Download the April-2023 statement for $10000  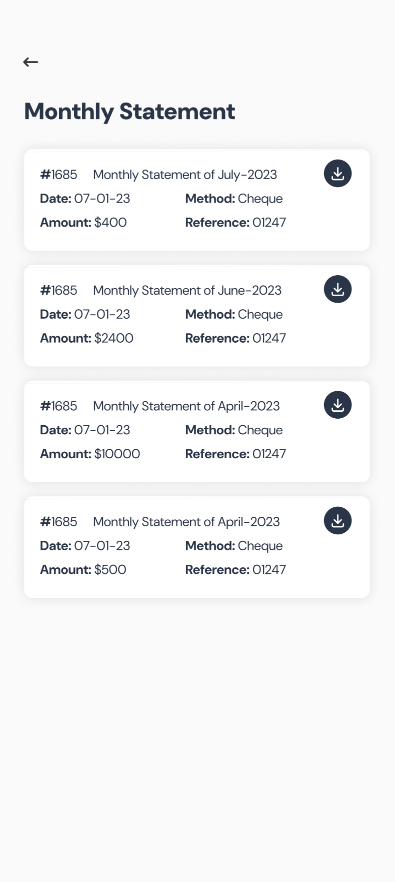click(x=338, y=405)
